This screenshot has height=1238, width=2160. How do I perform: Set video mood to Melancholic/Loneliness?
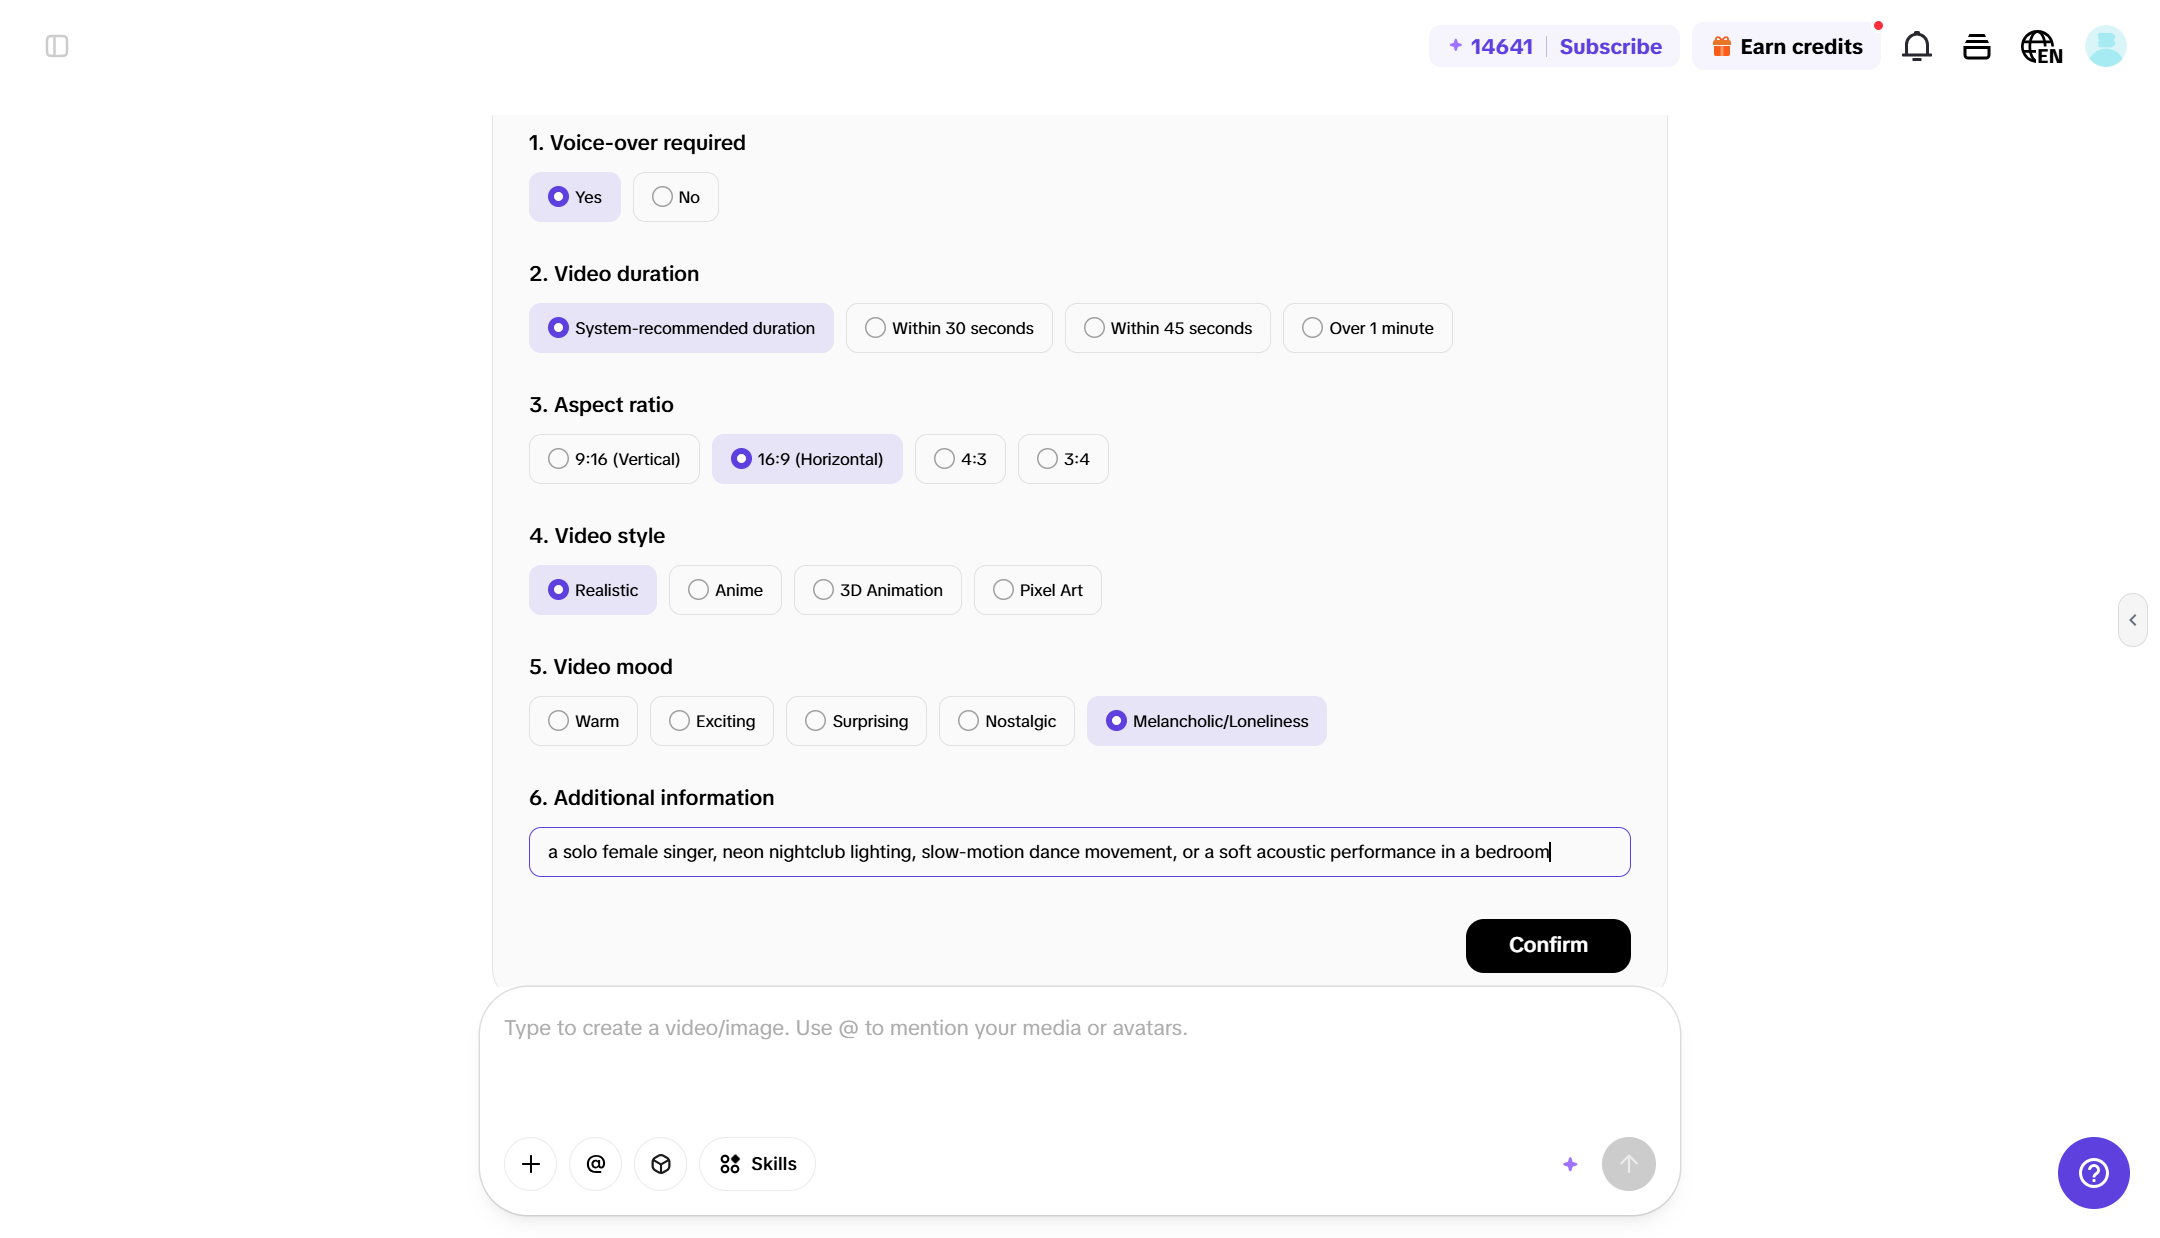pyautogui.click(x=1207, y=721)
